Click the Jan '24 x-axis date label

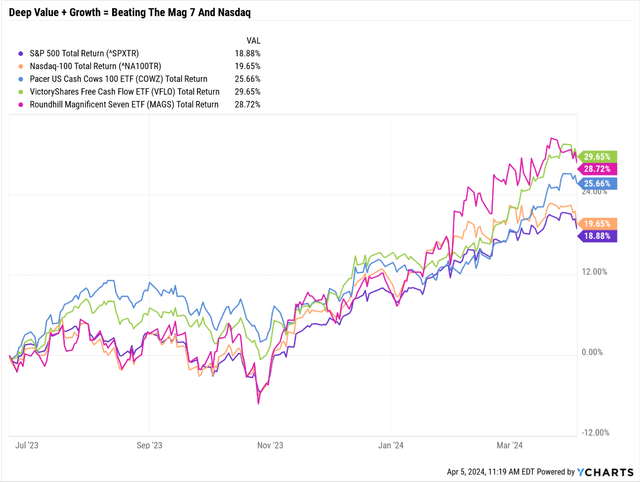click(x=391, y=446)
